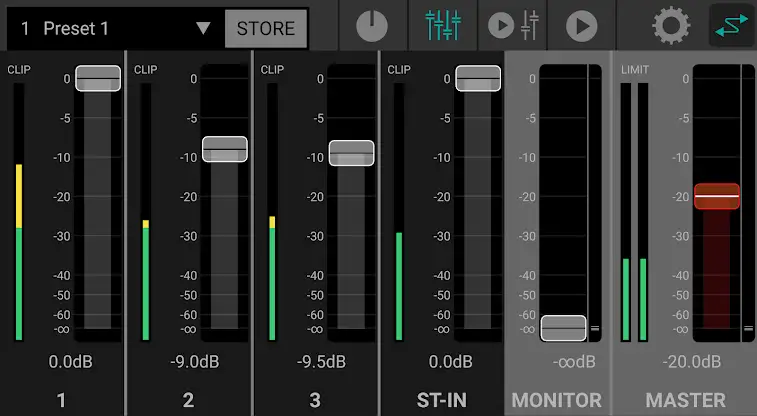Click channel 3 CLIP indicator

[272, 69]
